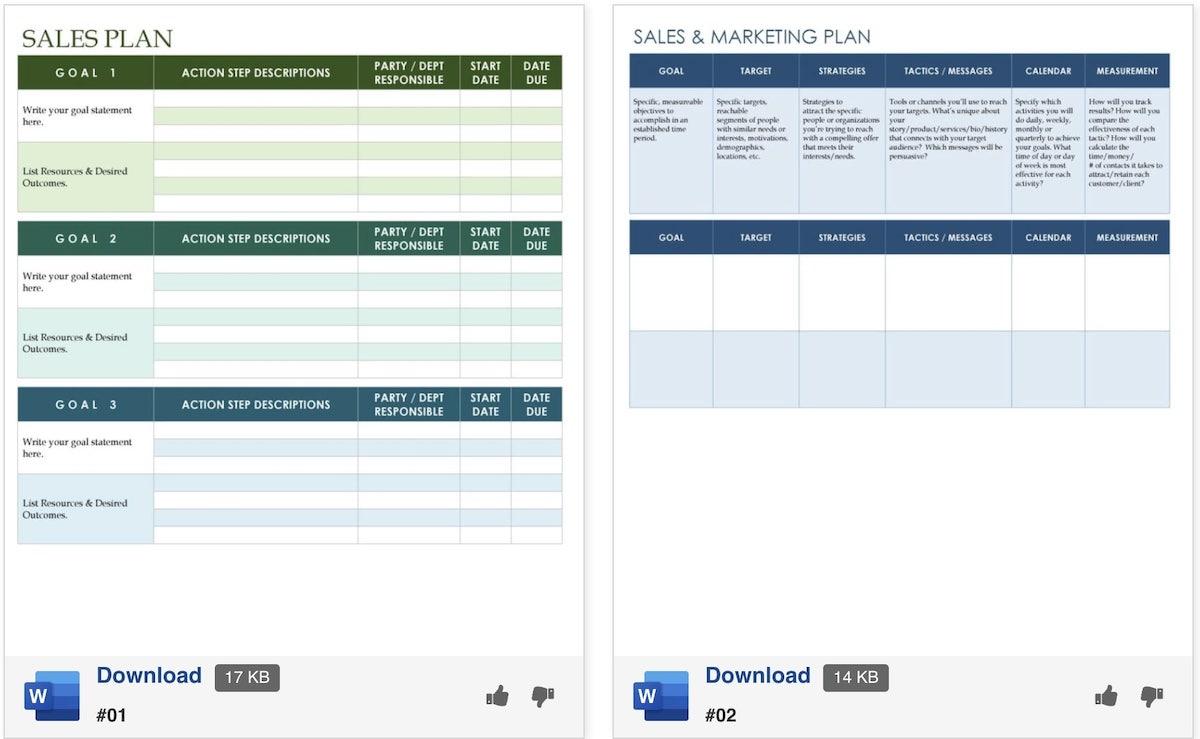Click the green GOAL 1 header cell
The width and height of the screenshot is (1200, 739).
click(x=86, y=73)
